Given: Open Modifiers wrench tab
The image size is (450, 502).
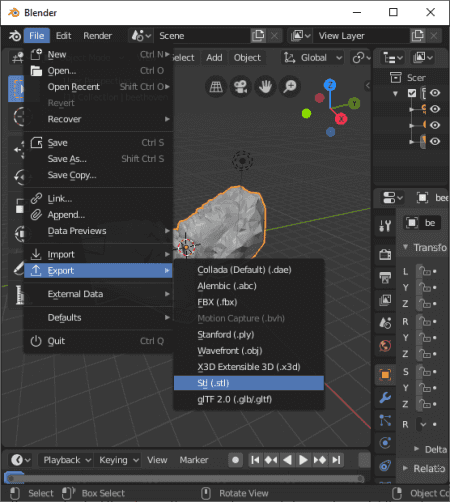Looking at the screenshot, I should tap(385, 398).
